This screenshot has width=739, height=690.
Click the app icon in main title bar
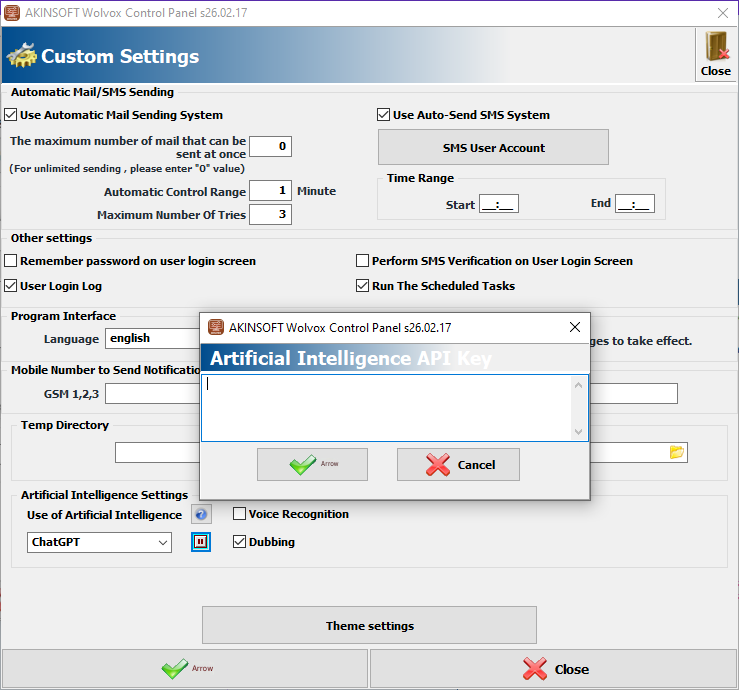tap(12, 13)
